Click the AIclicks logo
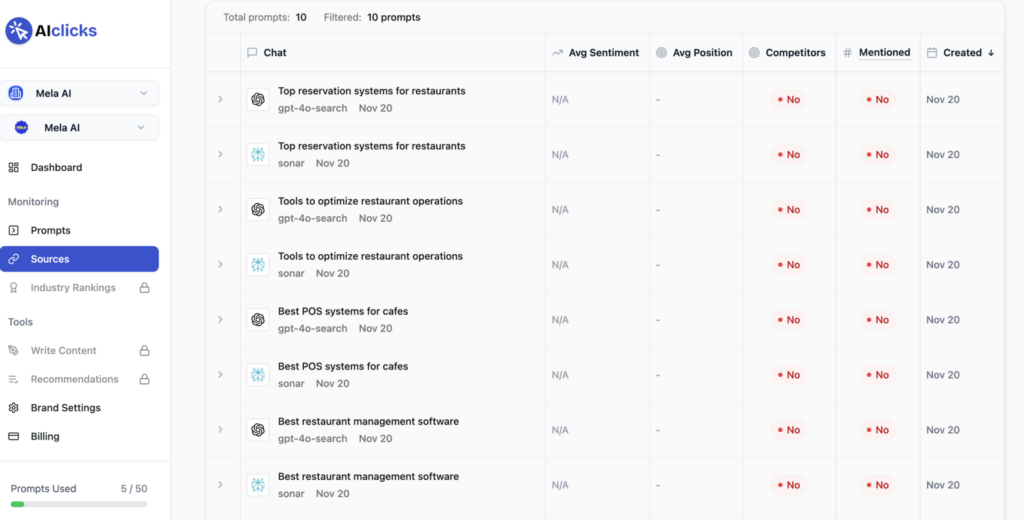1024x520 pixels. click(x=51, y=31)
